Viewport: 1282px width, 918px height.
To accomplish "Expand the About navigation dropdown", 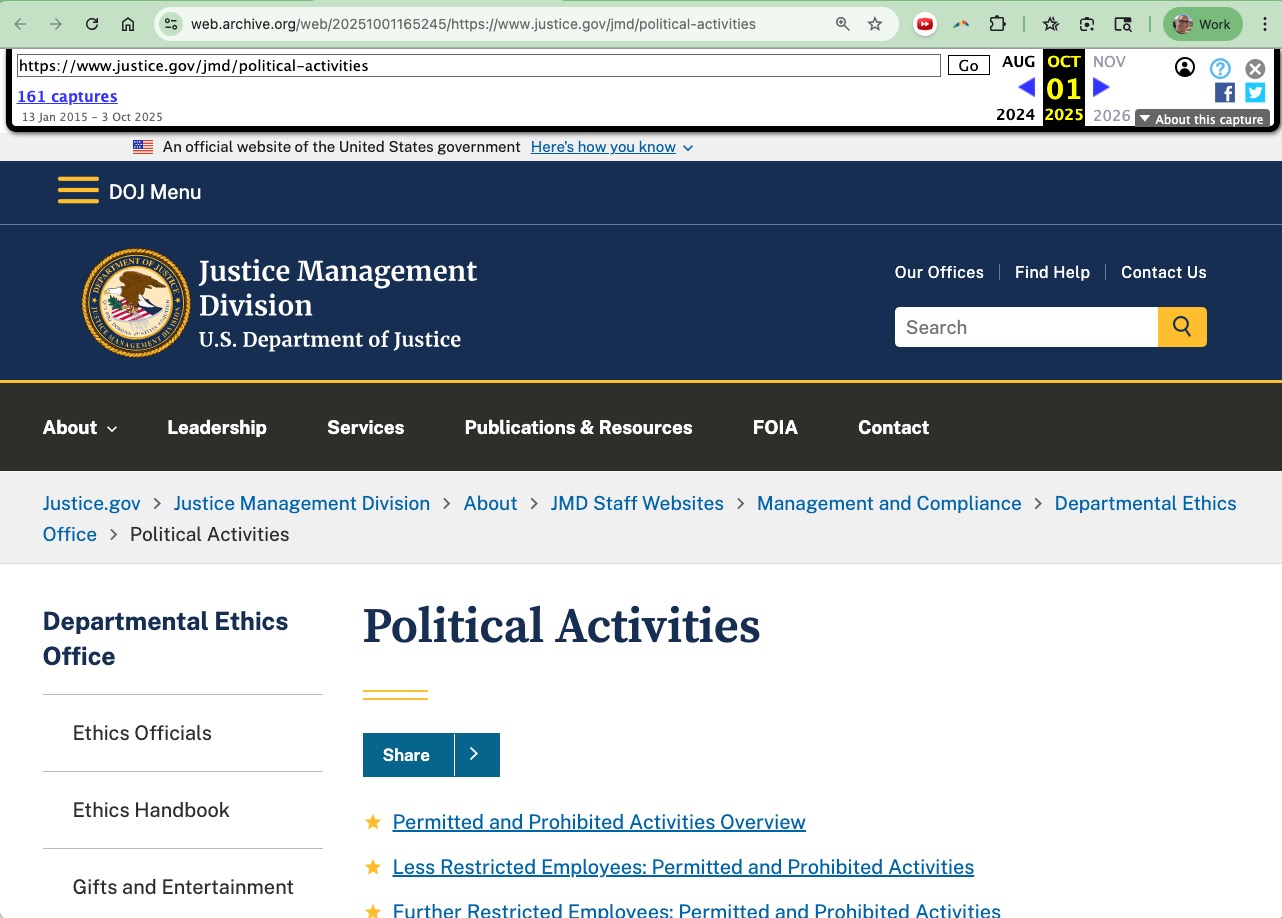I will tap(80, 427).
